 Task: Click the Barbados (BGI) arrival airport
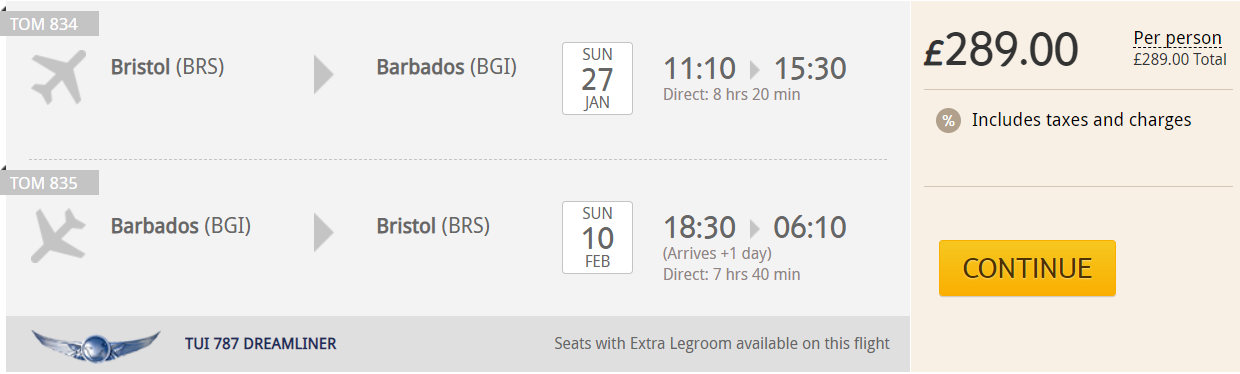click(x=447, y=67)
